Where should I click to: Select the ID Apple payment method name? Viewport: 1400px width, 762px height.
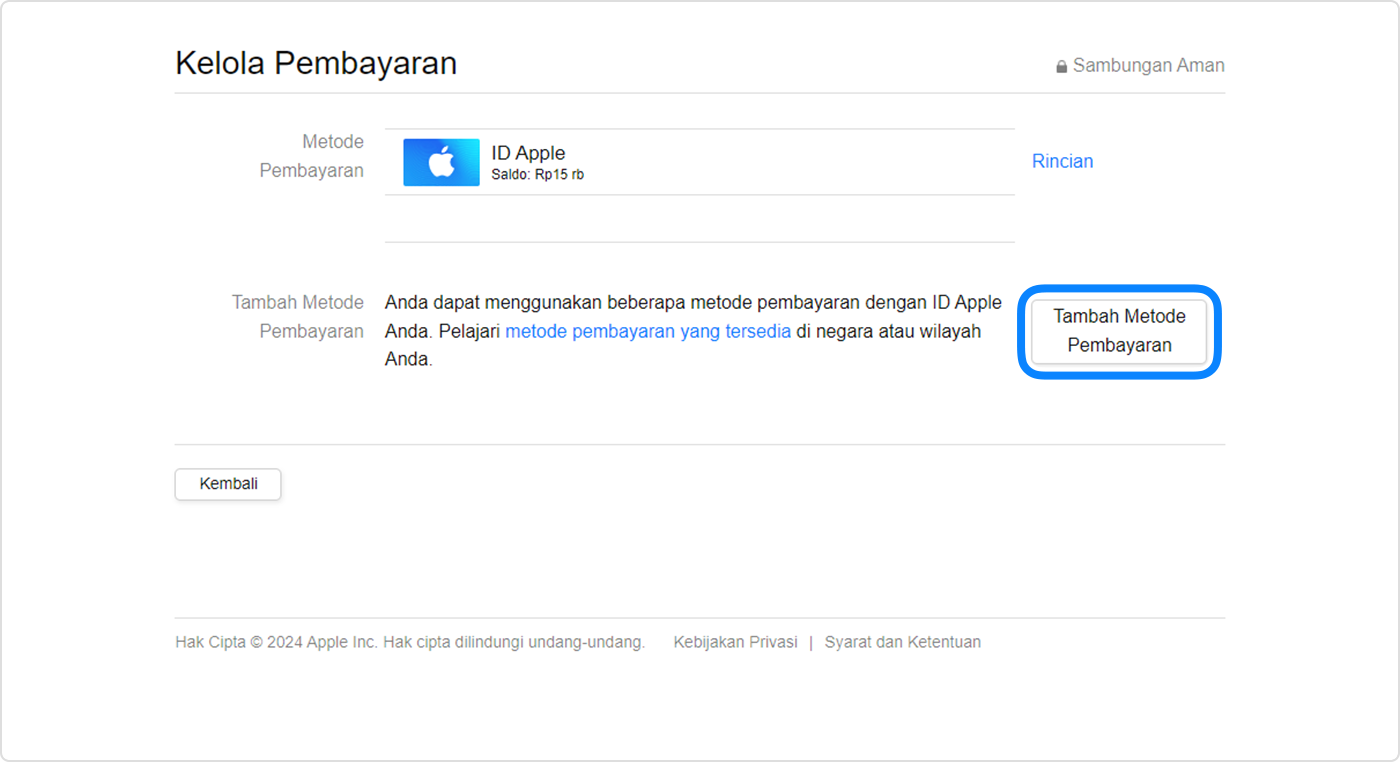point(528,153)
